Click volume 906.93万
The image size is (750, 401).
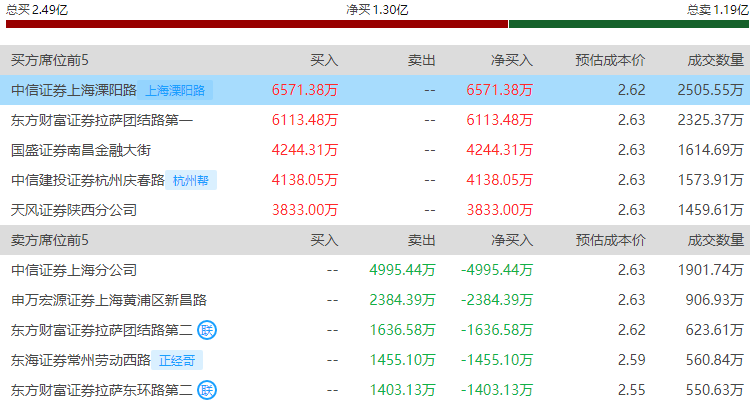(715, 300)
